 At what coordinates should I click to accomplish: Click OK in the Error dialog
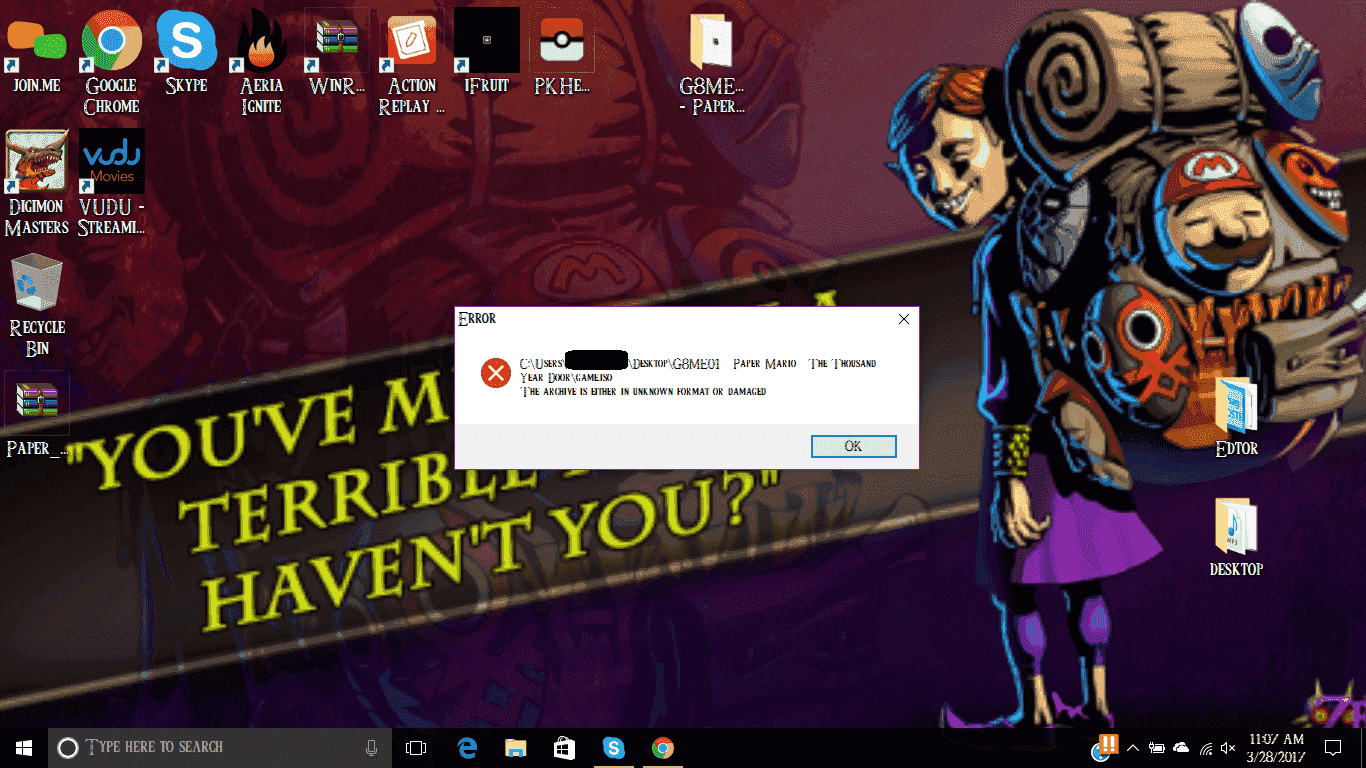pos(853,446)
